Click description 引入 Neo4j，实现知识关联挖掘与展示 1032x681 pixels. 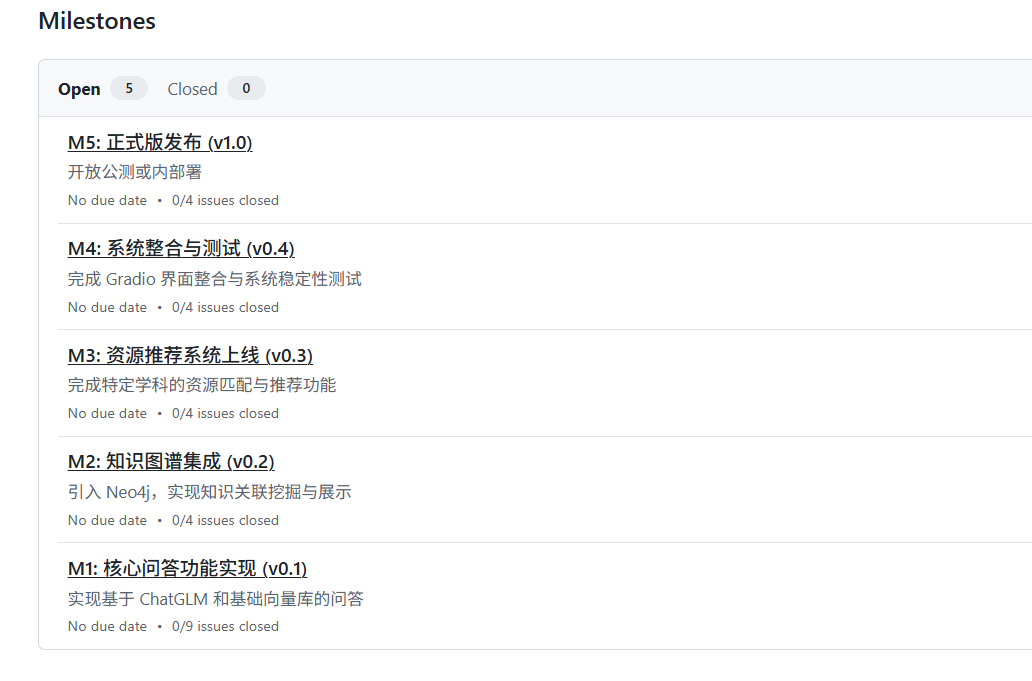[209, 492]
